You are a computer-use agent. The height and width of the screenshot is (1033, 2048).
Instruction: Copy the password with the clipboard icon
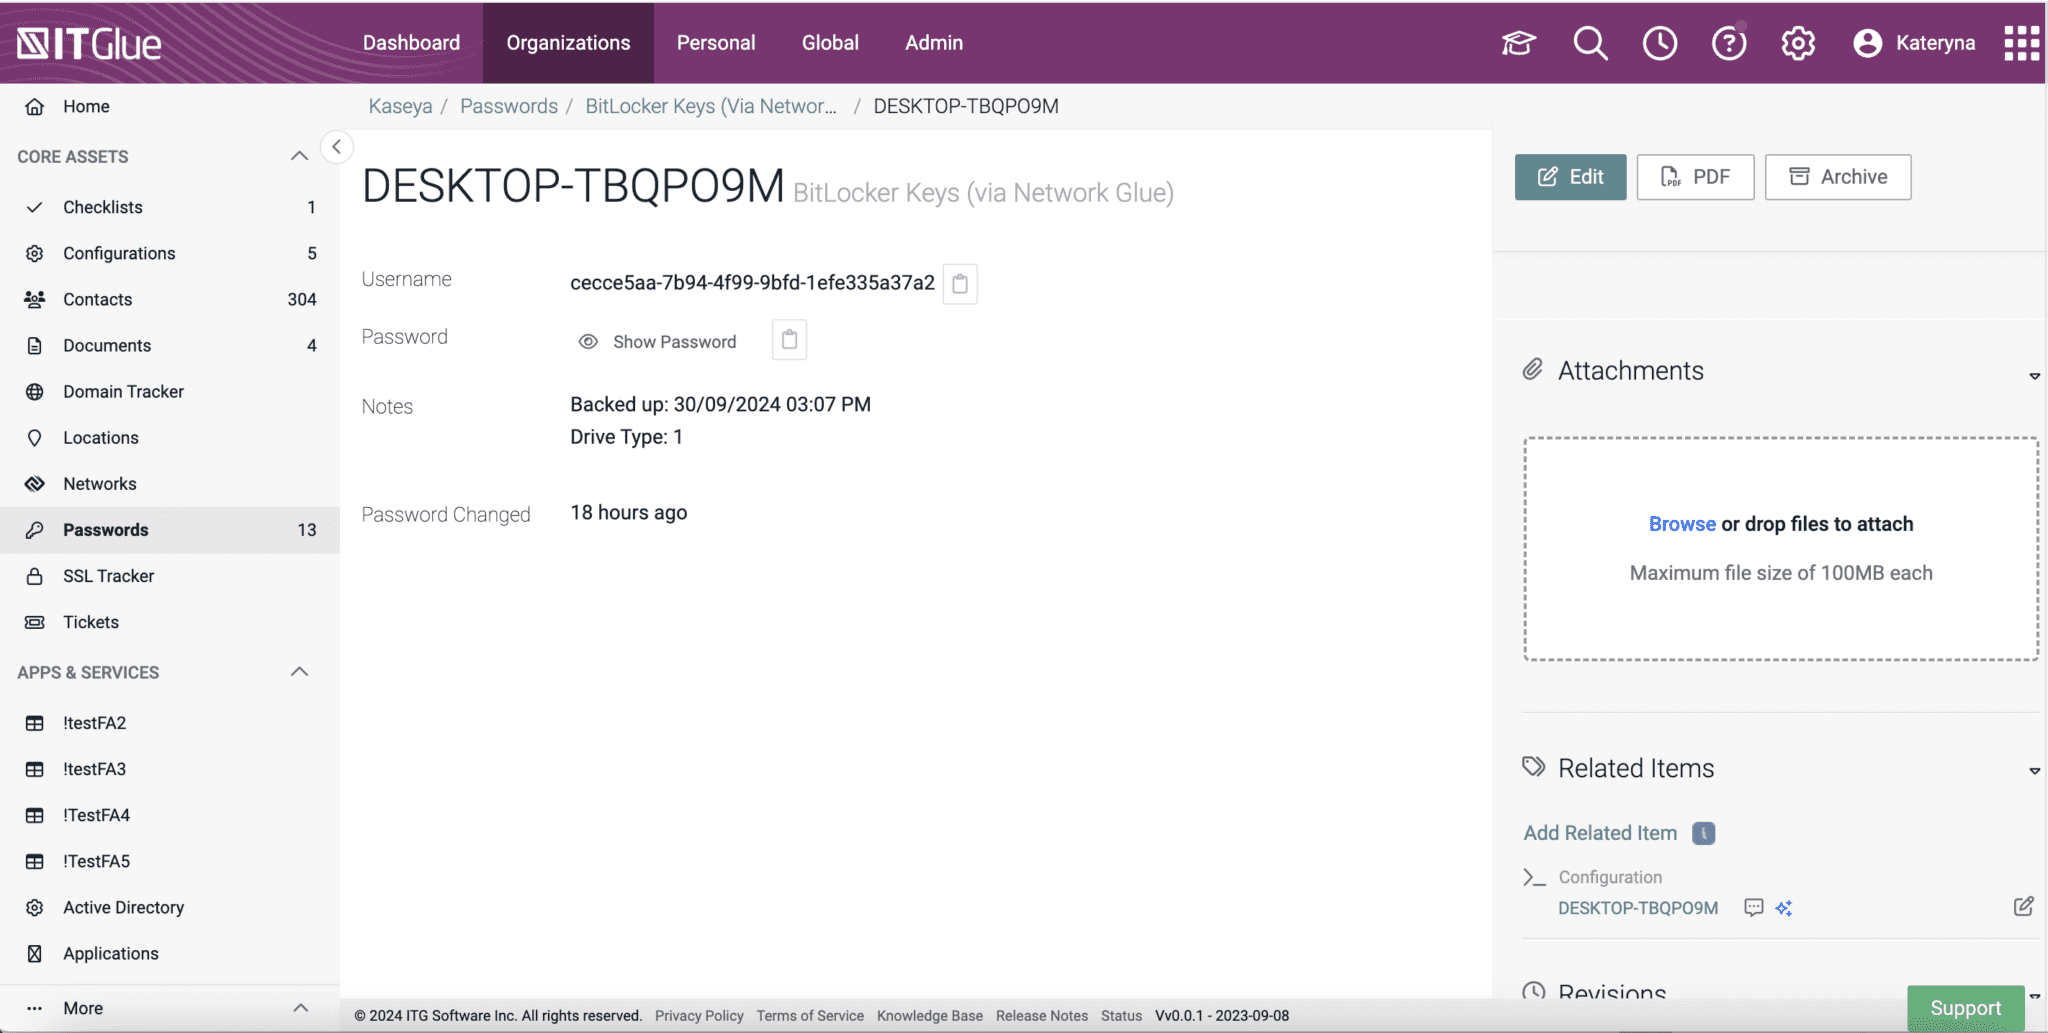coord(788,340)
